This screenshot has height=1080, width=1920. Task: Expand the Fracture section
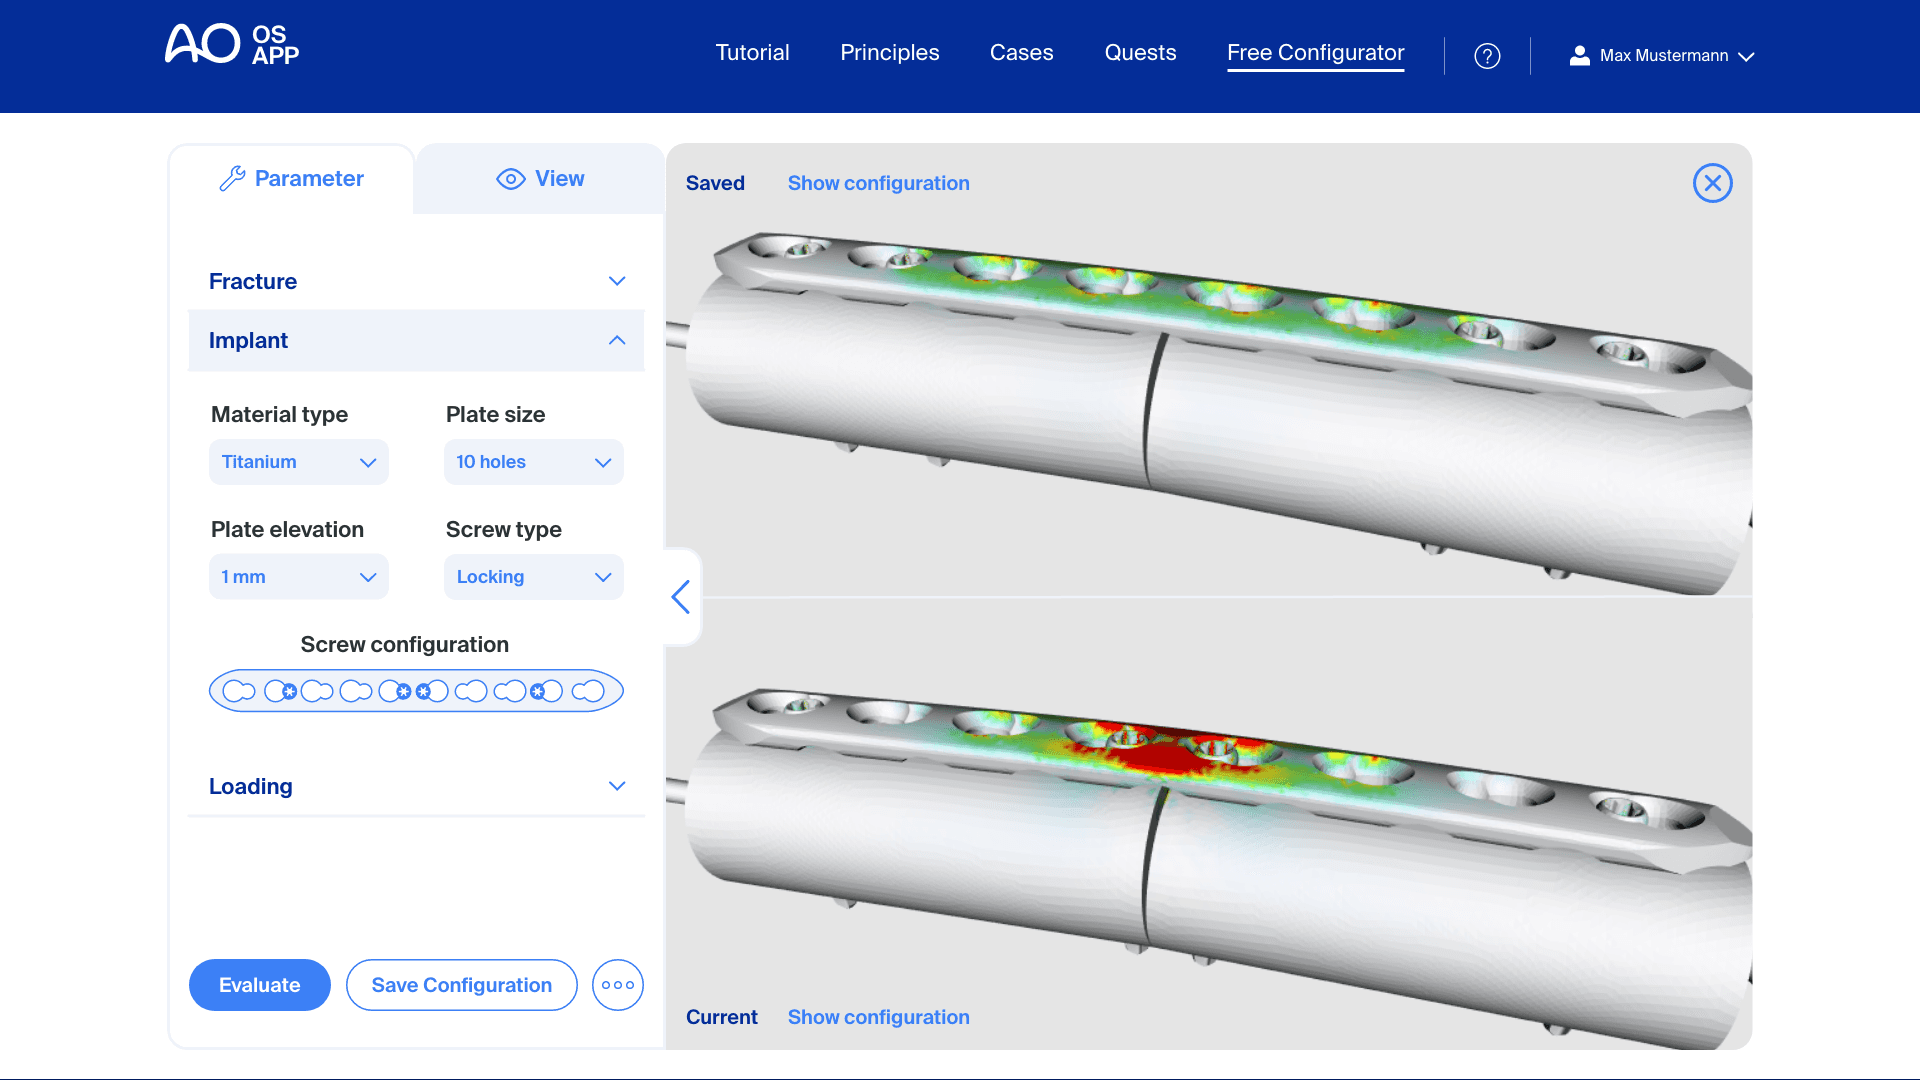[x=416, y=281]
